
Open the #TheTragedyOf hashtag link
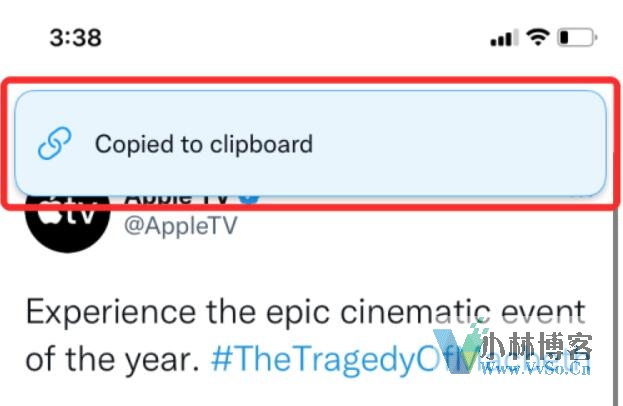pyautogui.click(x=326, y=360)
